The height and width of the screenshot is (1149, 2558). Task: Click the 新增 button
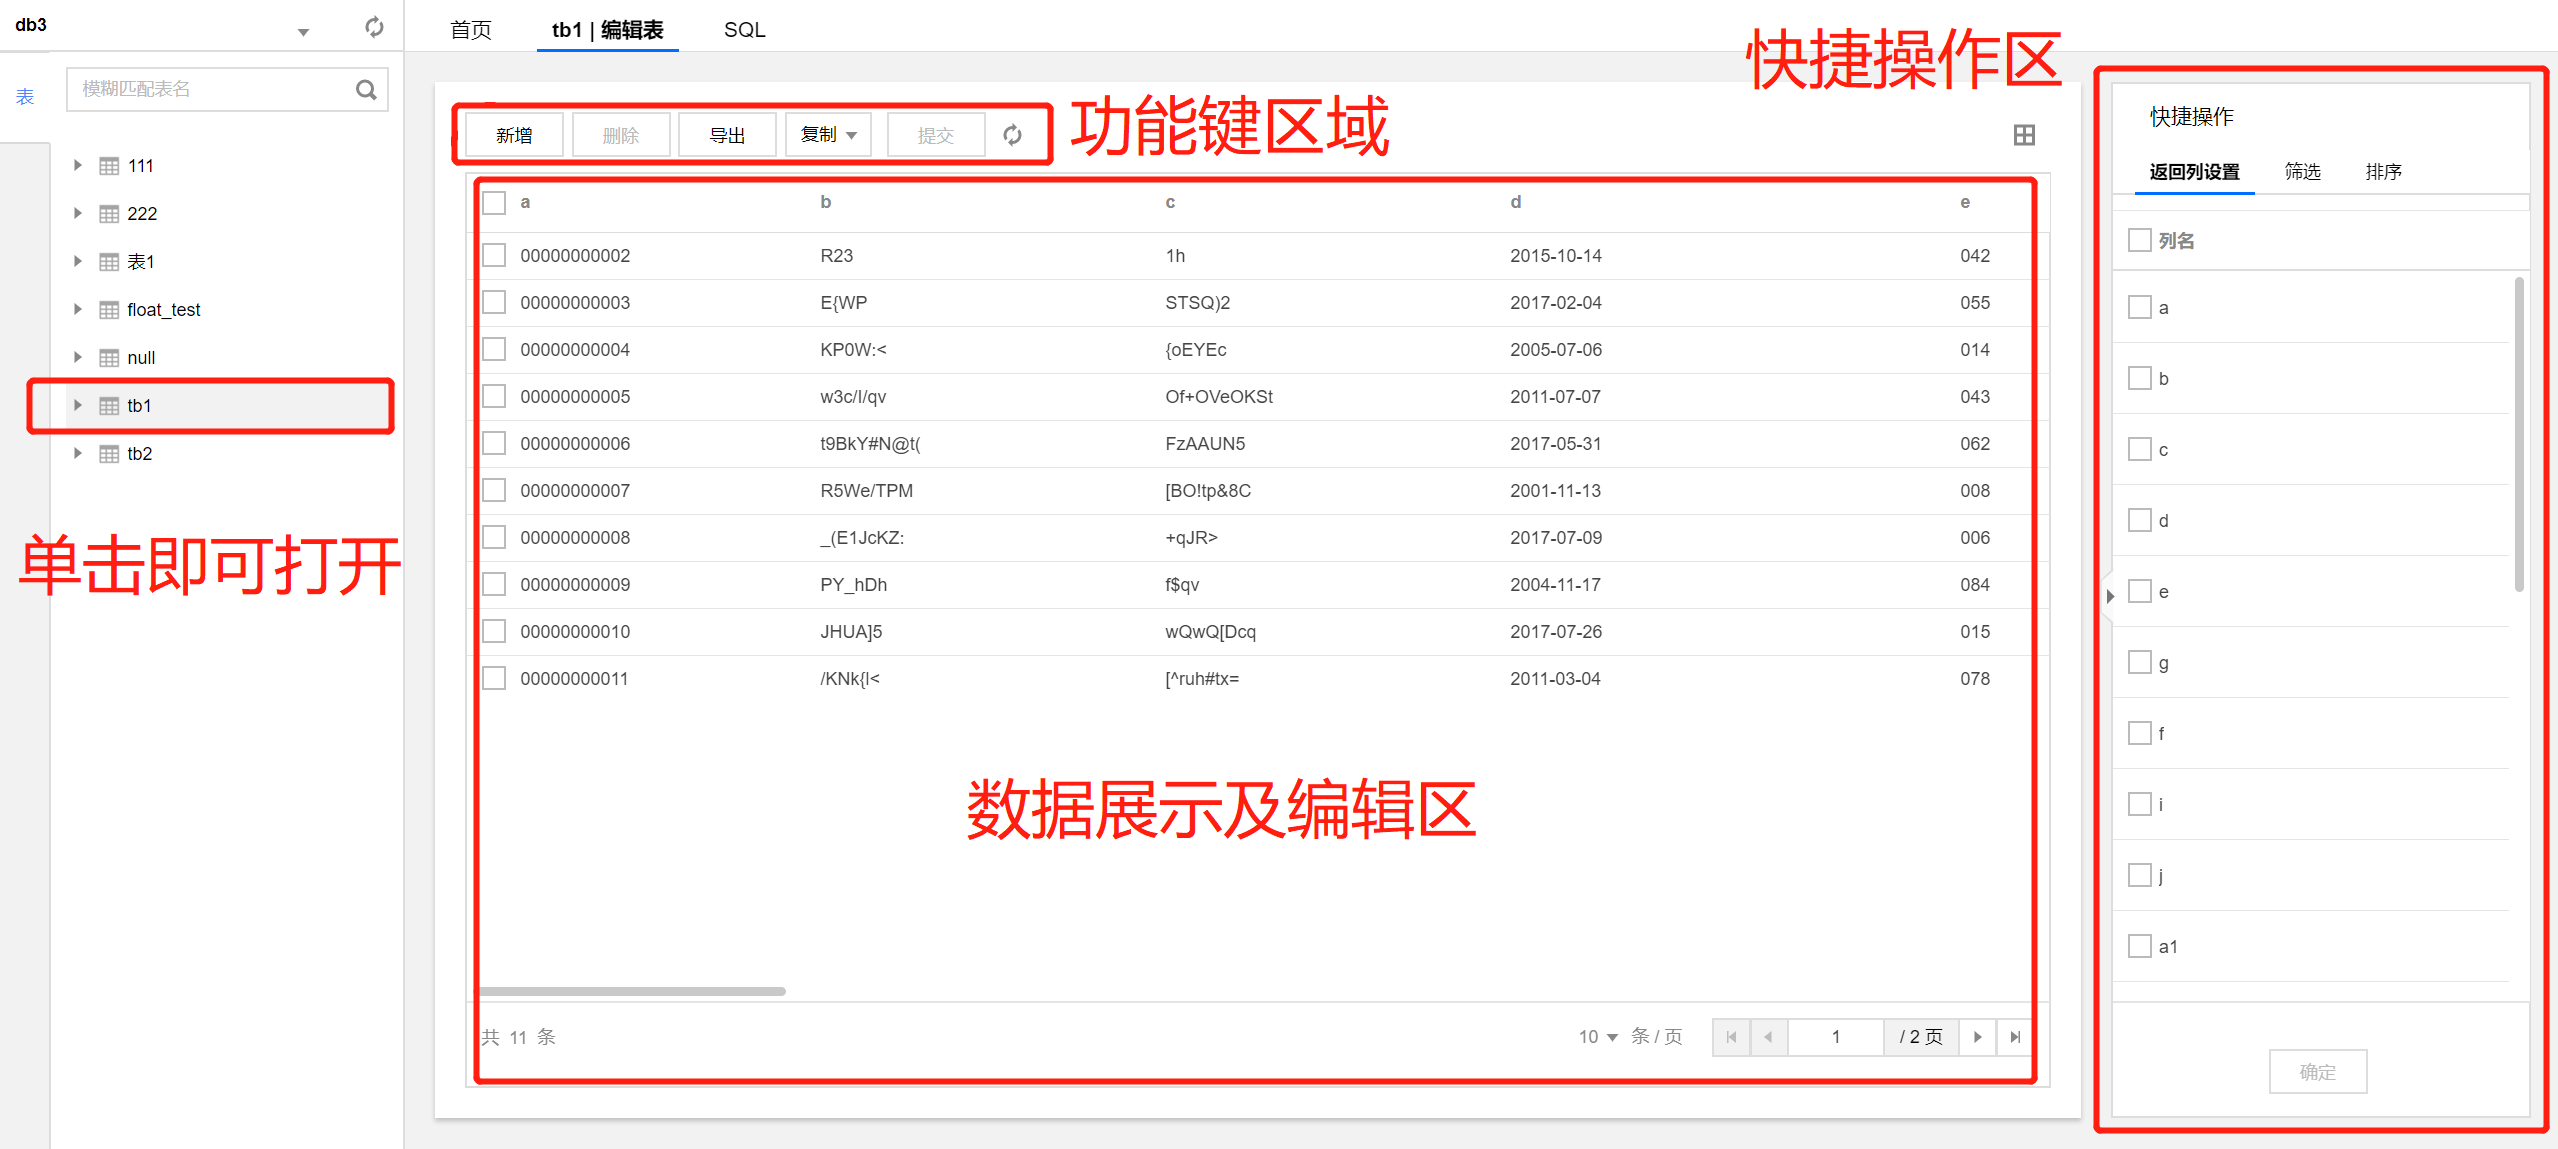point(514,135)
